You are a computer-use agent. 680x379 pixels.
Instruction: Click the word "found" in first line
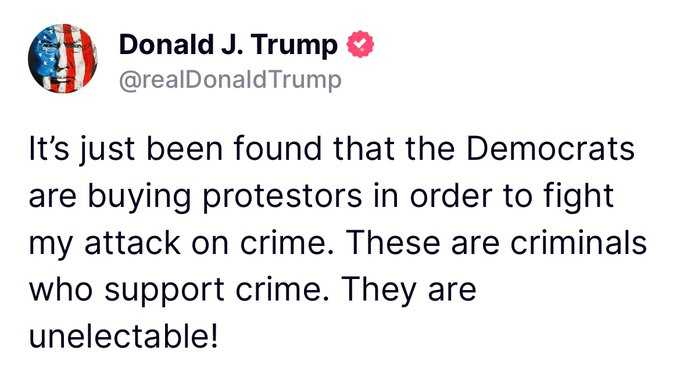click(278, 149)
